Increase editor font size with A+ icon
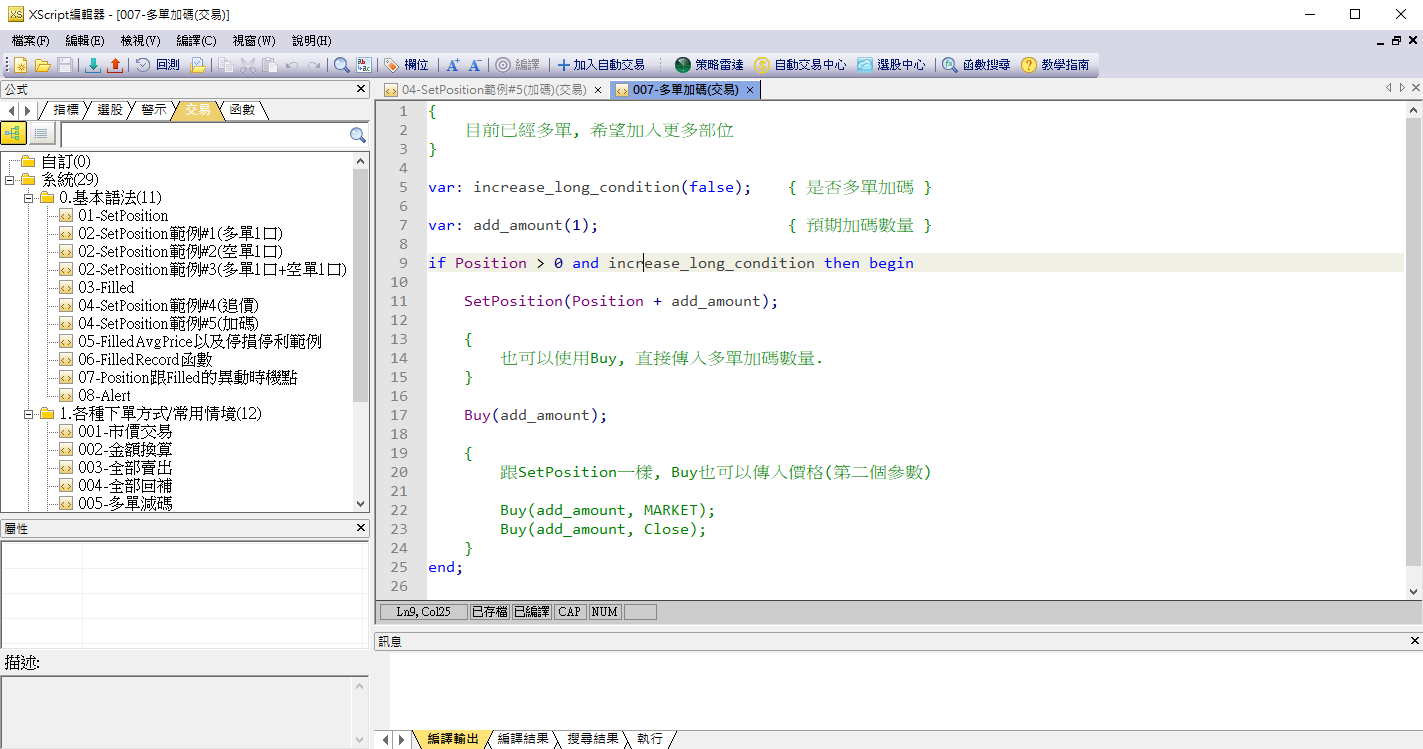The image size is (1423, 749). pyautogui.click(x=452, y=65)
